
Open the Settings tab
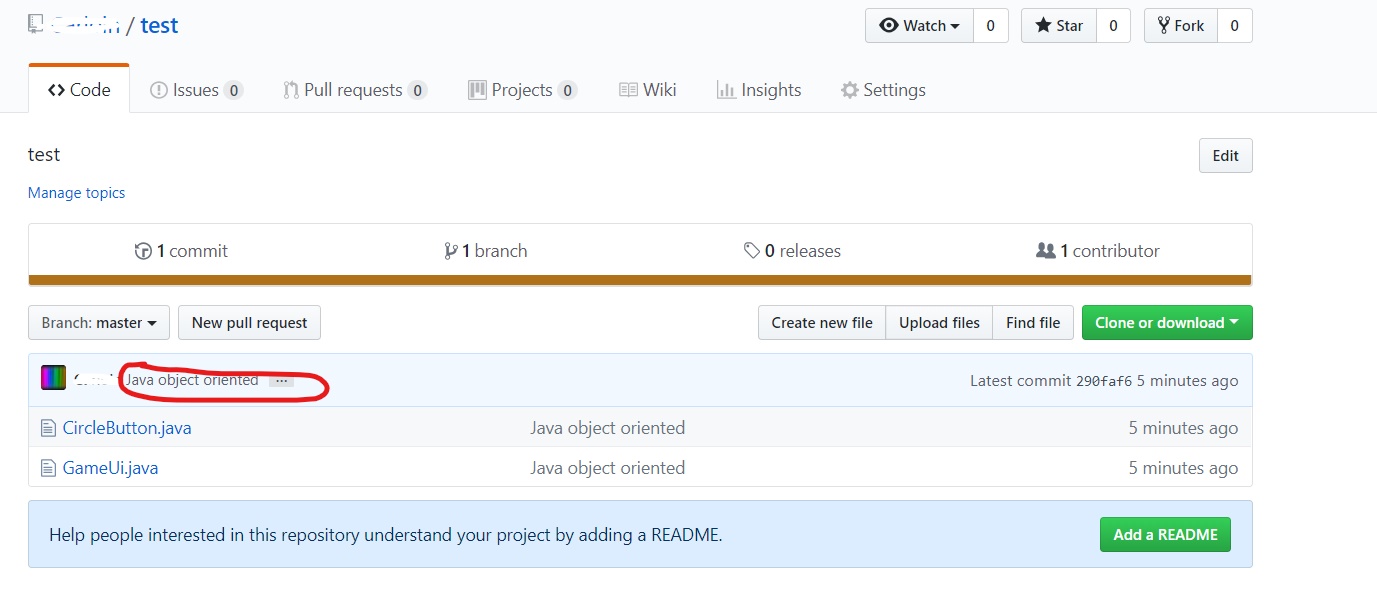(883, 90)
